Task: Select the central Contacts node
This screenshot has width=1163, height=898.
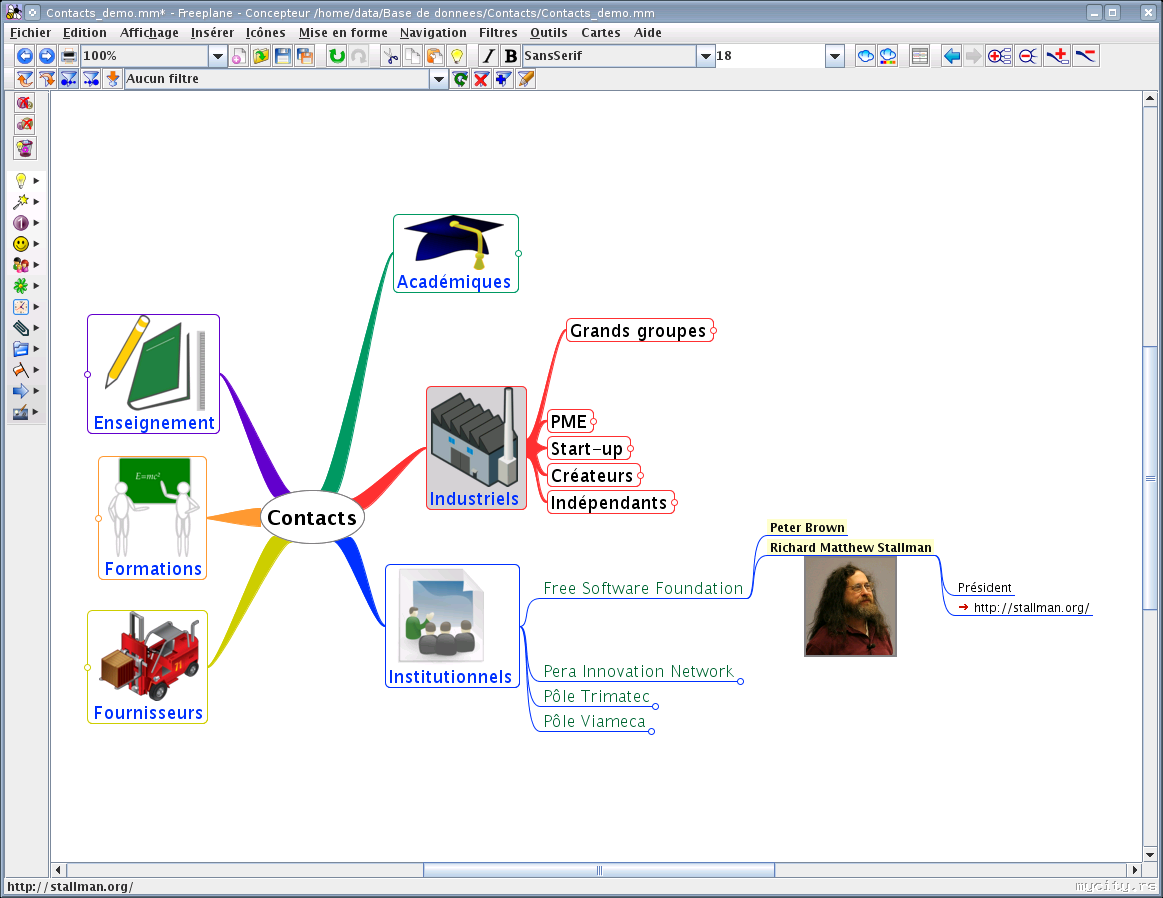Action: [312, 518]
